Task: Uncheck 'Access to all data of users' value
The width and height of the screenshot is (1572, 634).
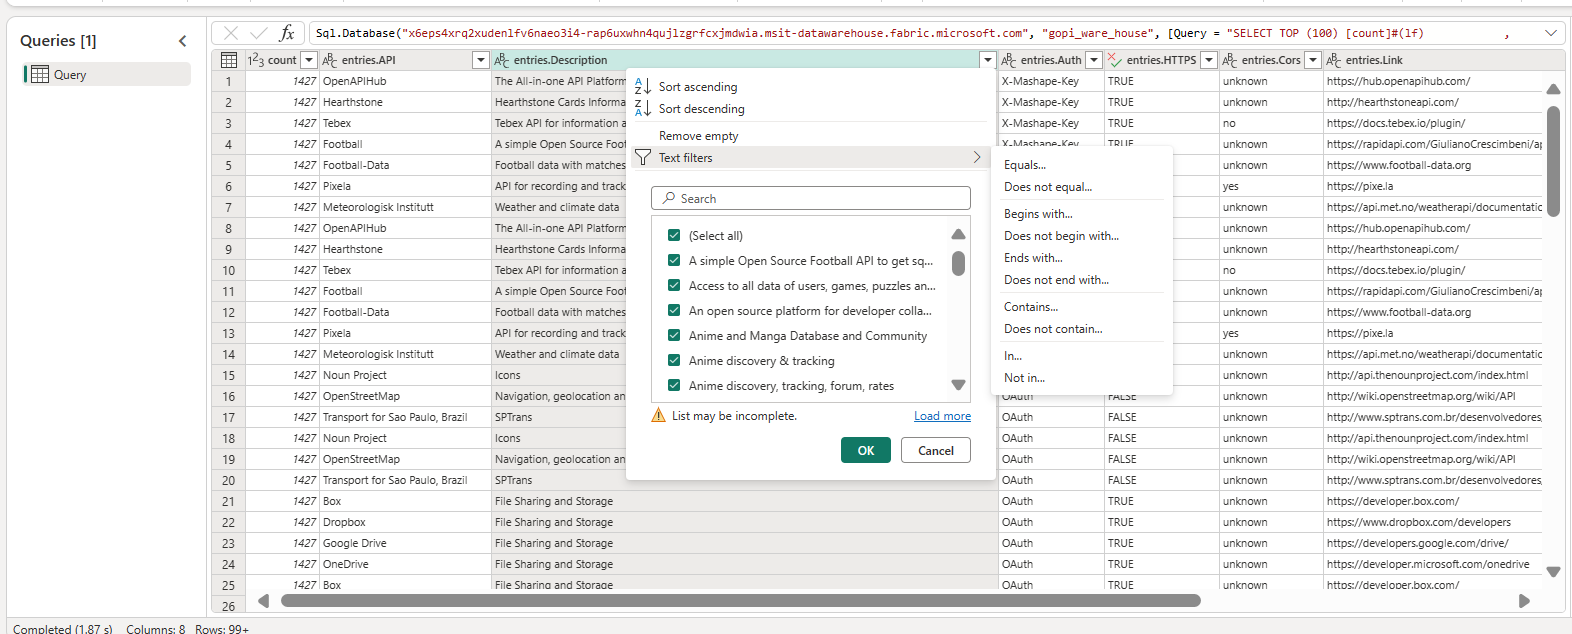Action: (x=674, y=285)
